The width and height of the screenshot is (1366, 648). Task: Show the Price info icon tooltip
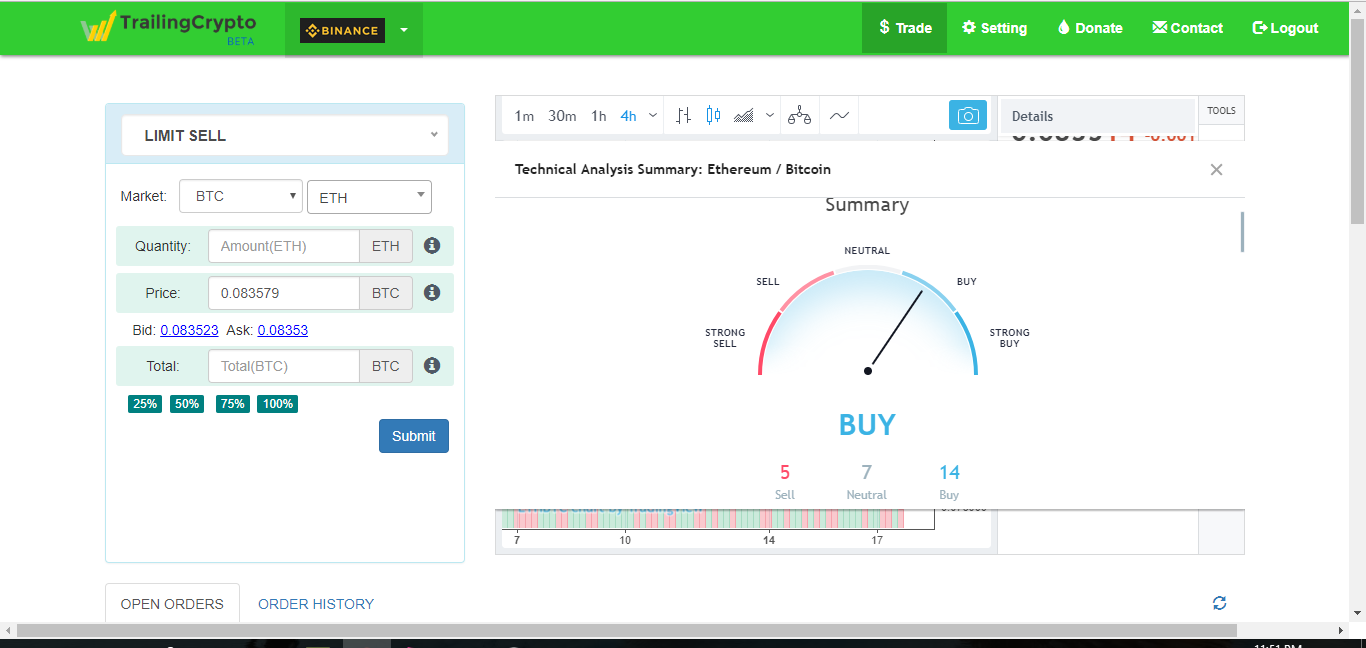(x=432, y=292)
